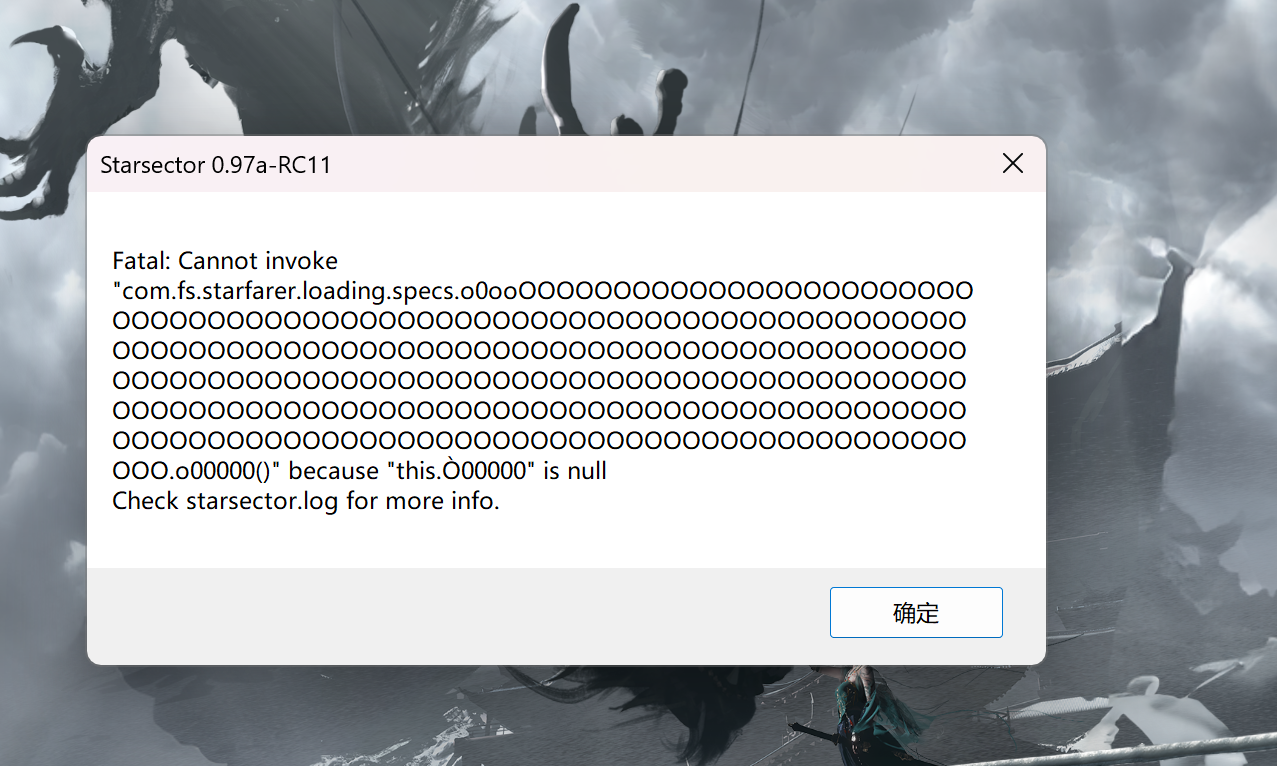Confirm the error with the 确定 button
This screenshot has width=1277, height=766.
[x=916, y=612]
